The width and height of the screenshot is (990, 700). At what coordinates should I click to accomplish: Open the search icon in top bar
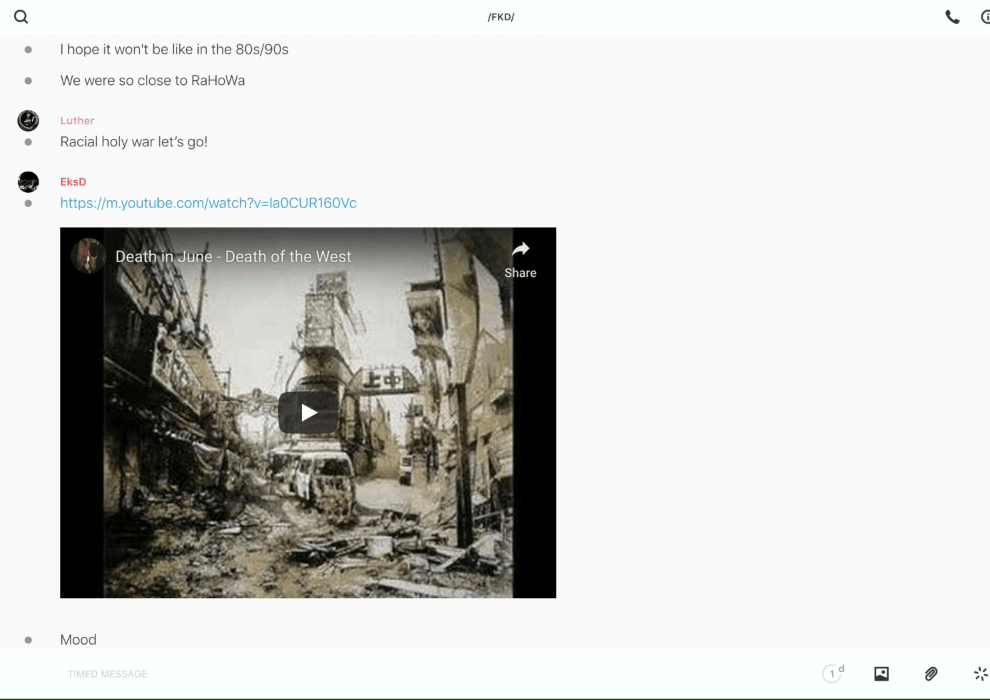[21, 17]
